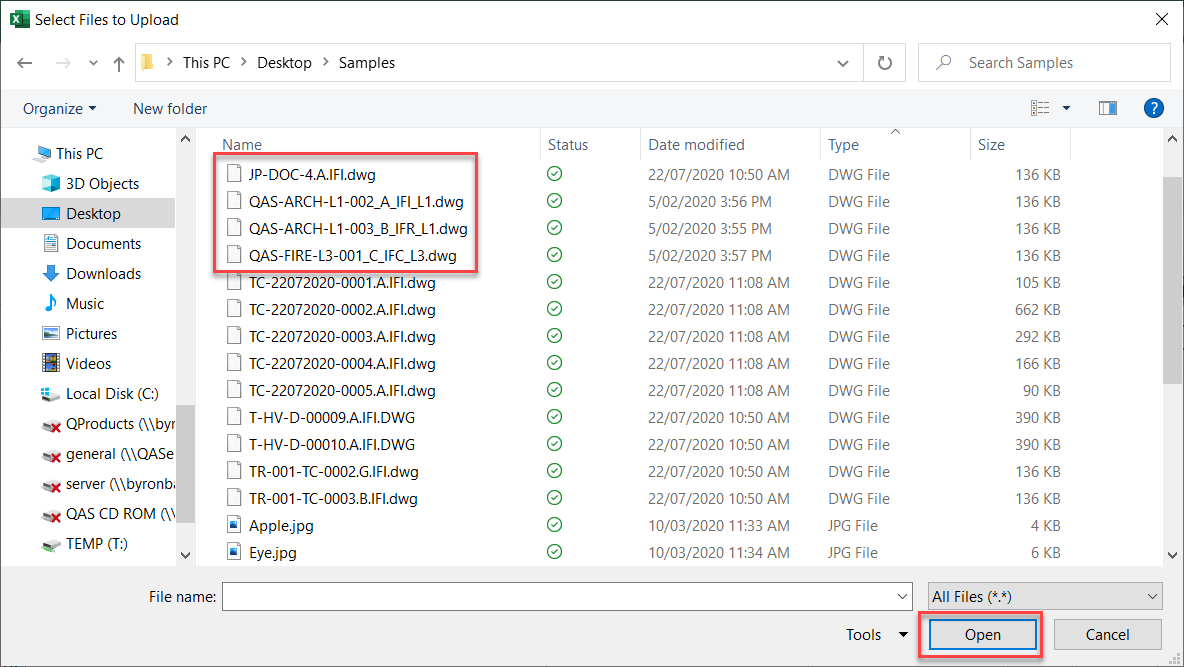
Task: Open the recent locations chevron
Action: click(x=93, y=63)
